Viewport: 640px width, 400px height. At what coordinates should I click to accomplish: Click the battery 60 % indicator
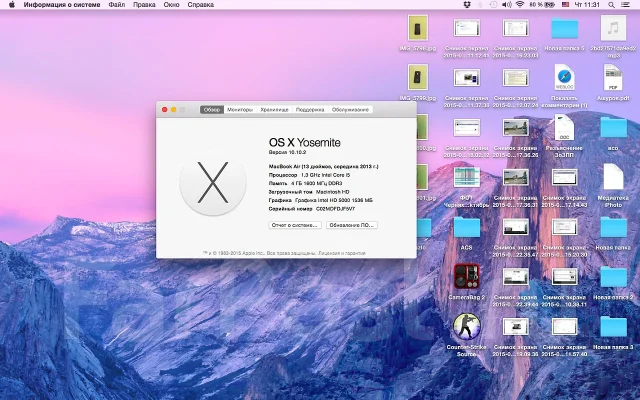click(542, 5)
